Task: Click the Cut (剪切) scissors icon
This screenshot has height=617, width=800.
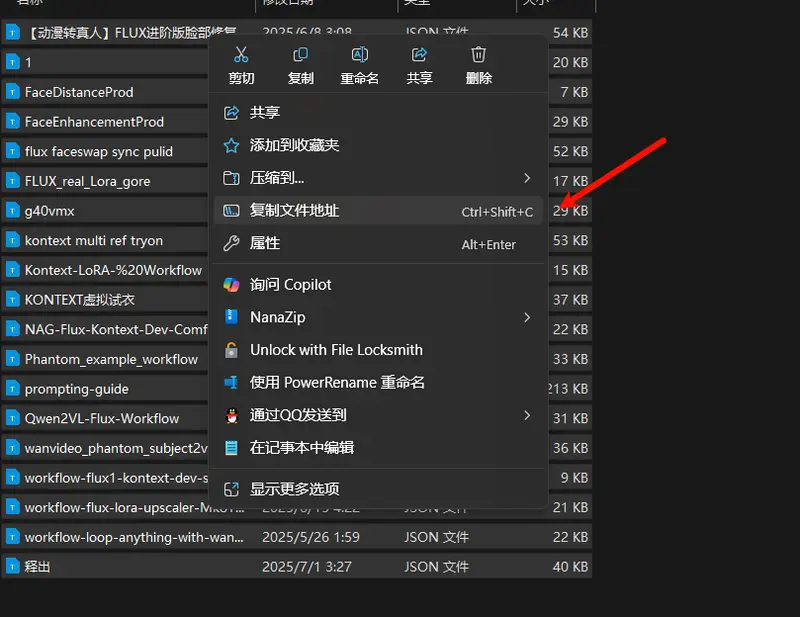Action: [x=241, y=54]
